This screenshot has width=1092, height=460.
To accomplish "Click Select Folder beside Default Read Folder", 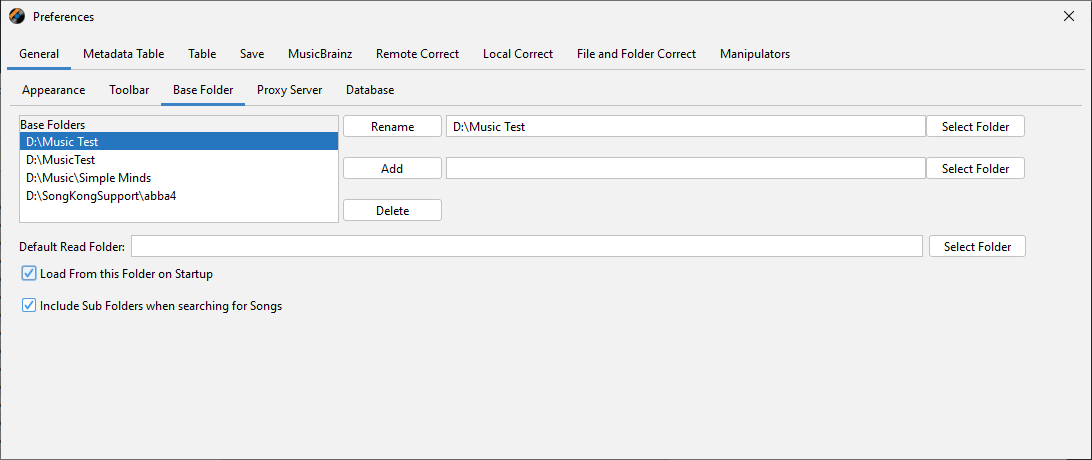I will coord(976,246).
